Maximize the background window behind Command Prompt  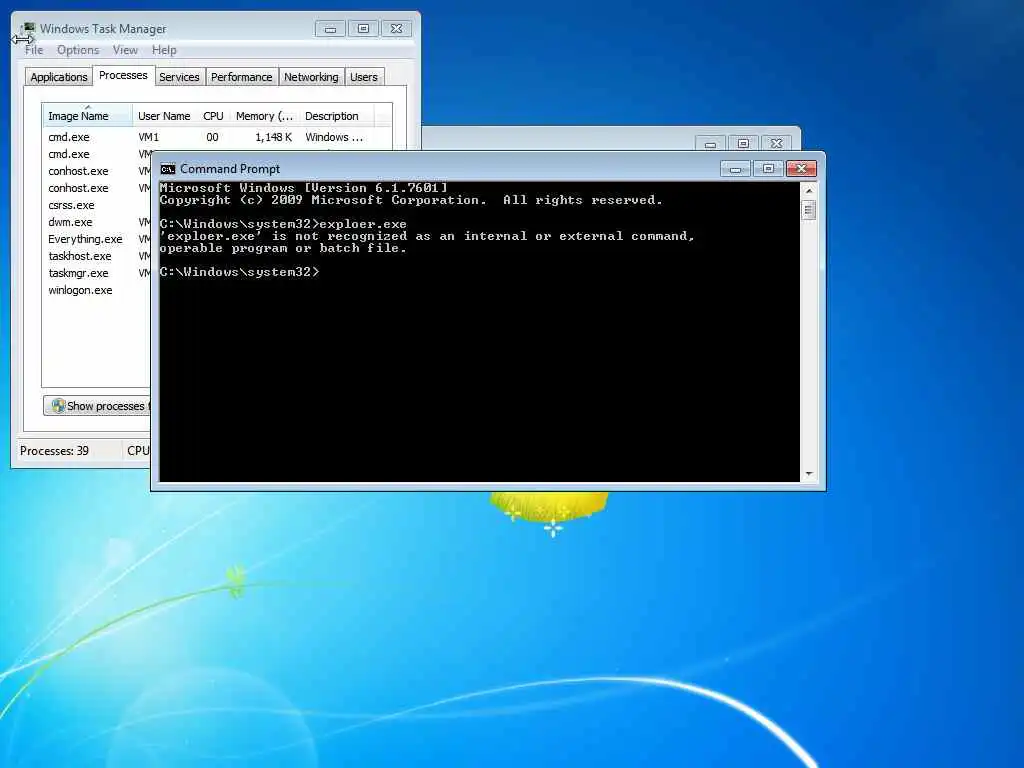[x=743, y=144]
